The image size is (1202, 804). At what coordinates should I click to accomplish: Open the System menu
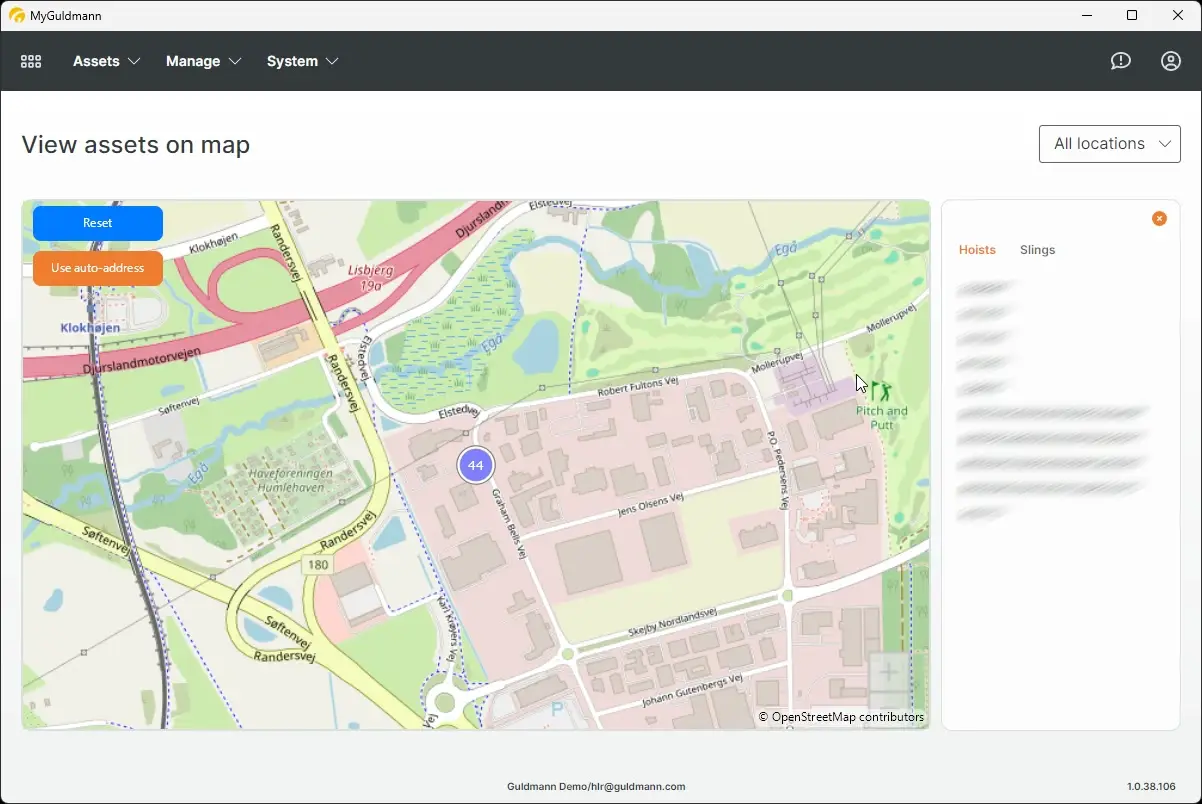(291, 61)
